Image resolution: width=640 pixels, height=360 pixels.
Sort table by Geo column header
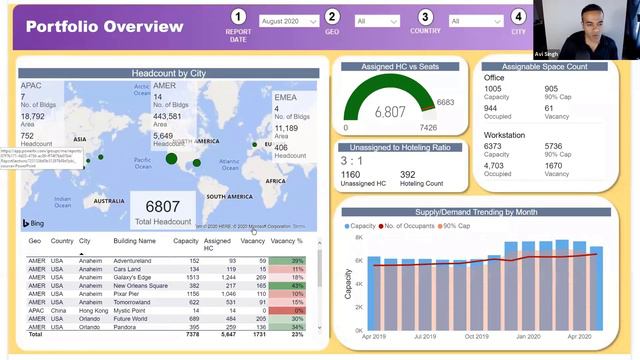click(35, 241)
